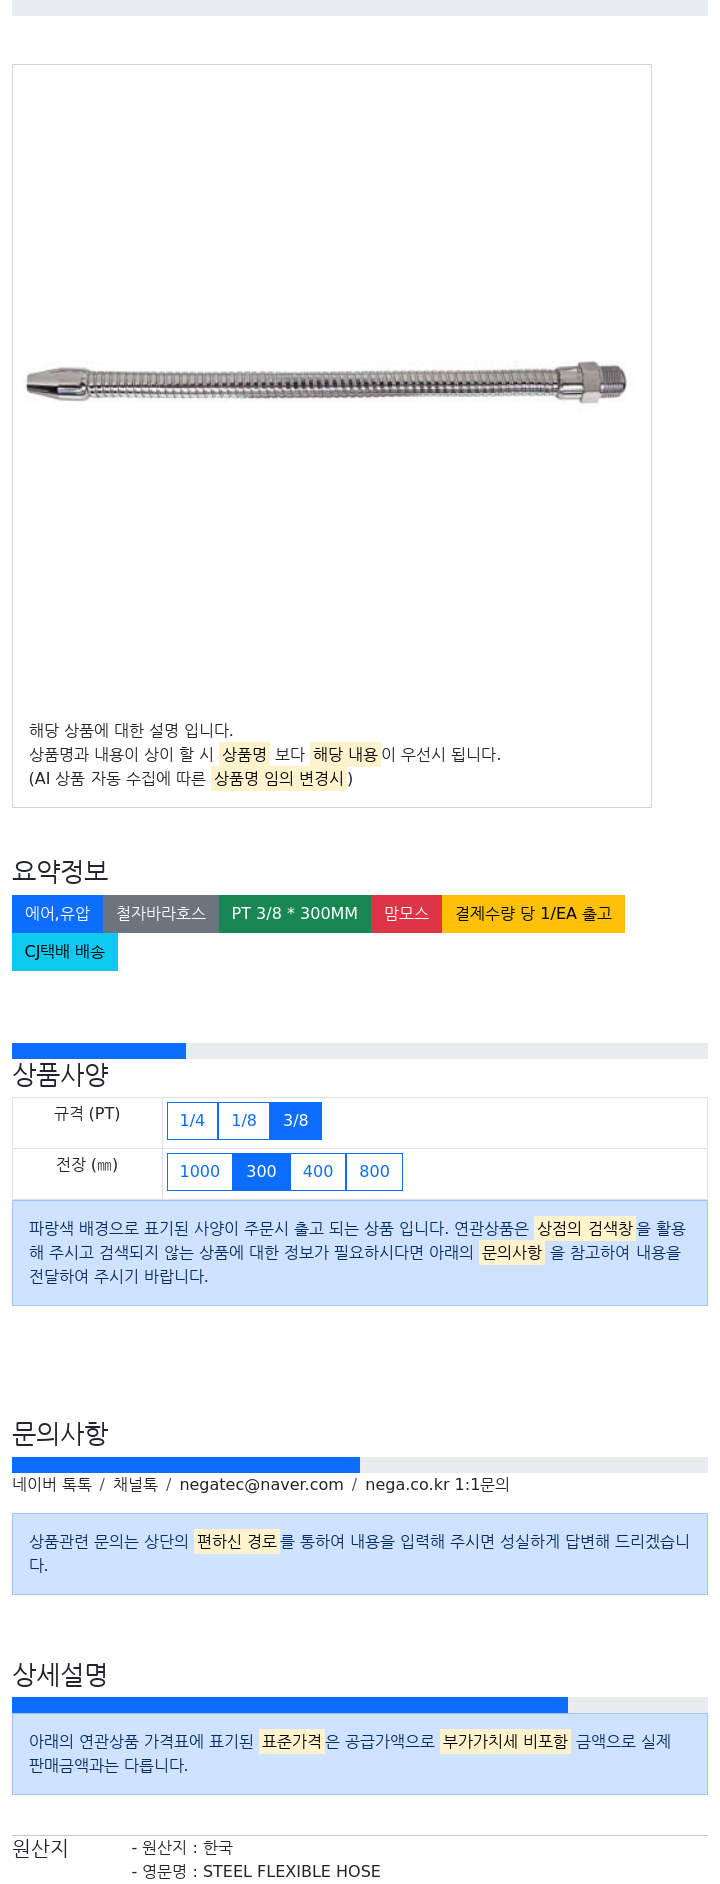720x1884 pixels.
Task: Click the CJ택배 배송 shipping tag
Action: tap(65, 952)
